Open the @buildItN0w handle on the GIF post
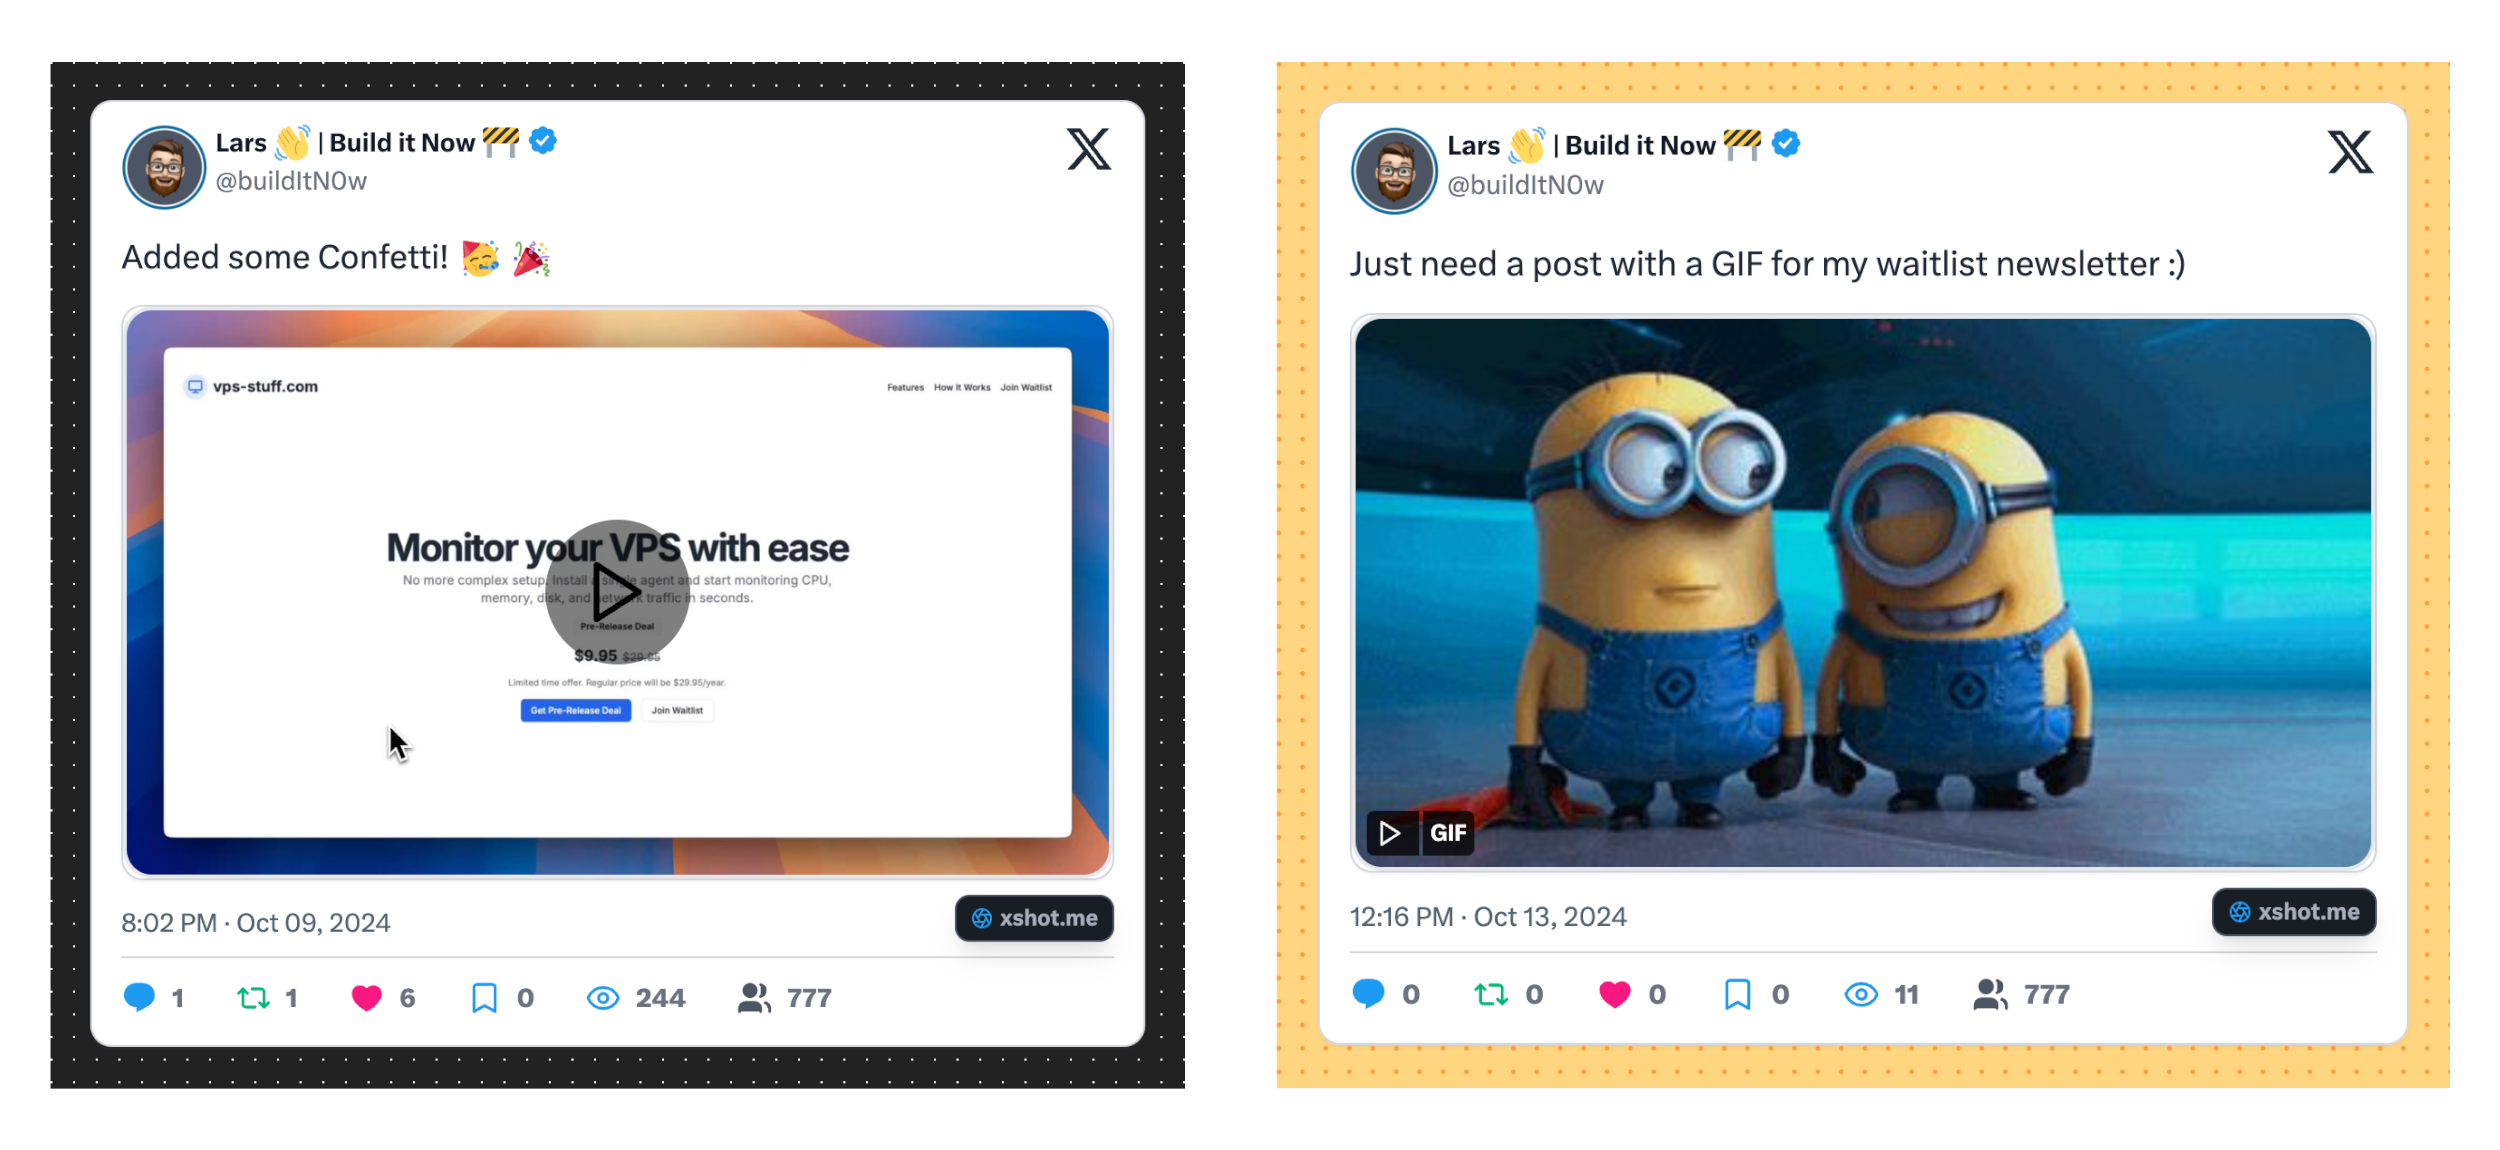This screenshot has width=2500, height=1150. [x=1525, y=185]
